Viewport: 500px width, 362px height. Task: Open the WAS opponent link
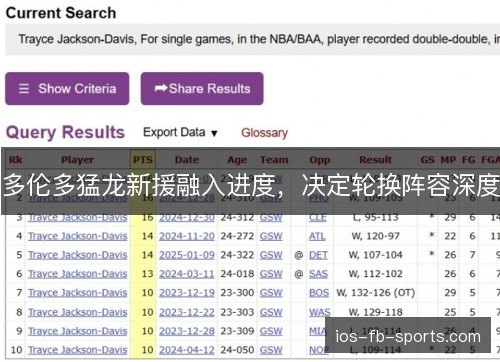pyautogui.click(x=319, y=312)
